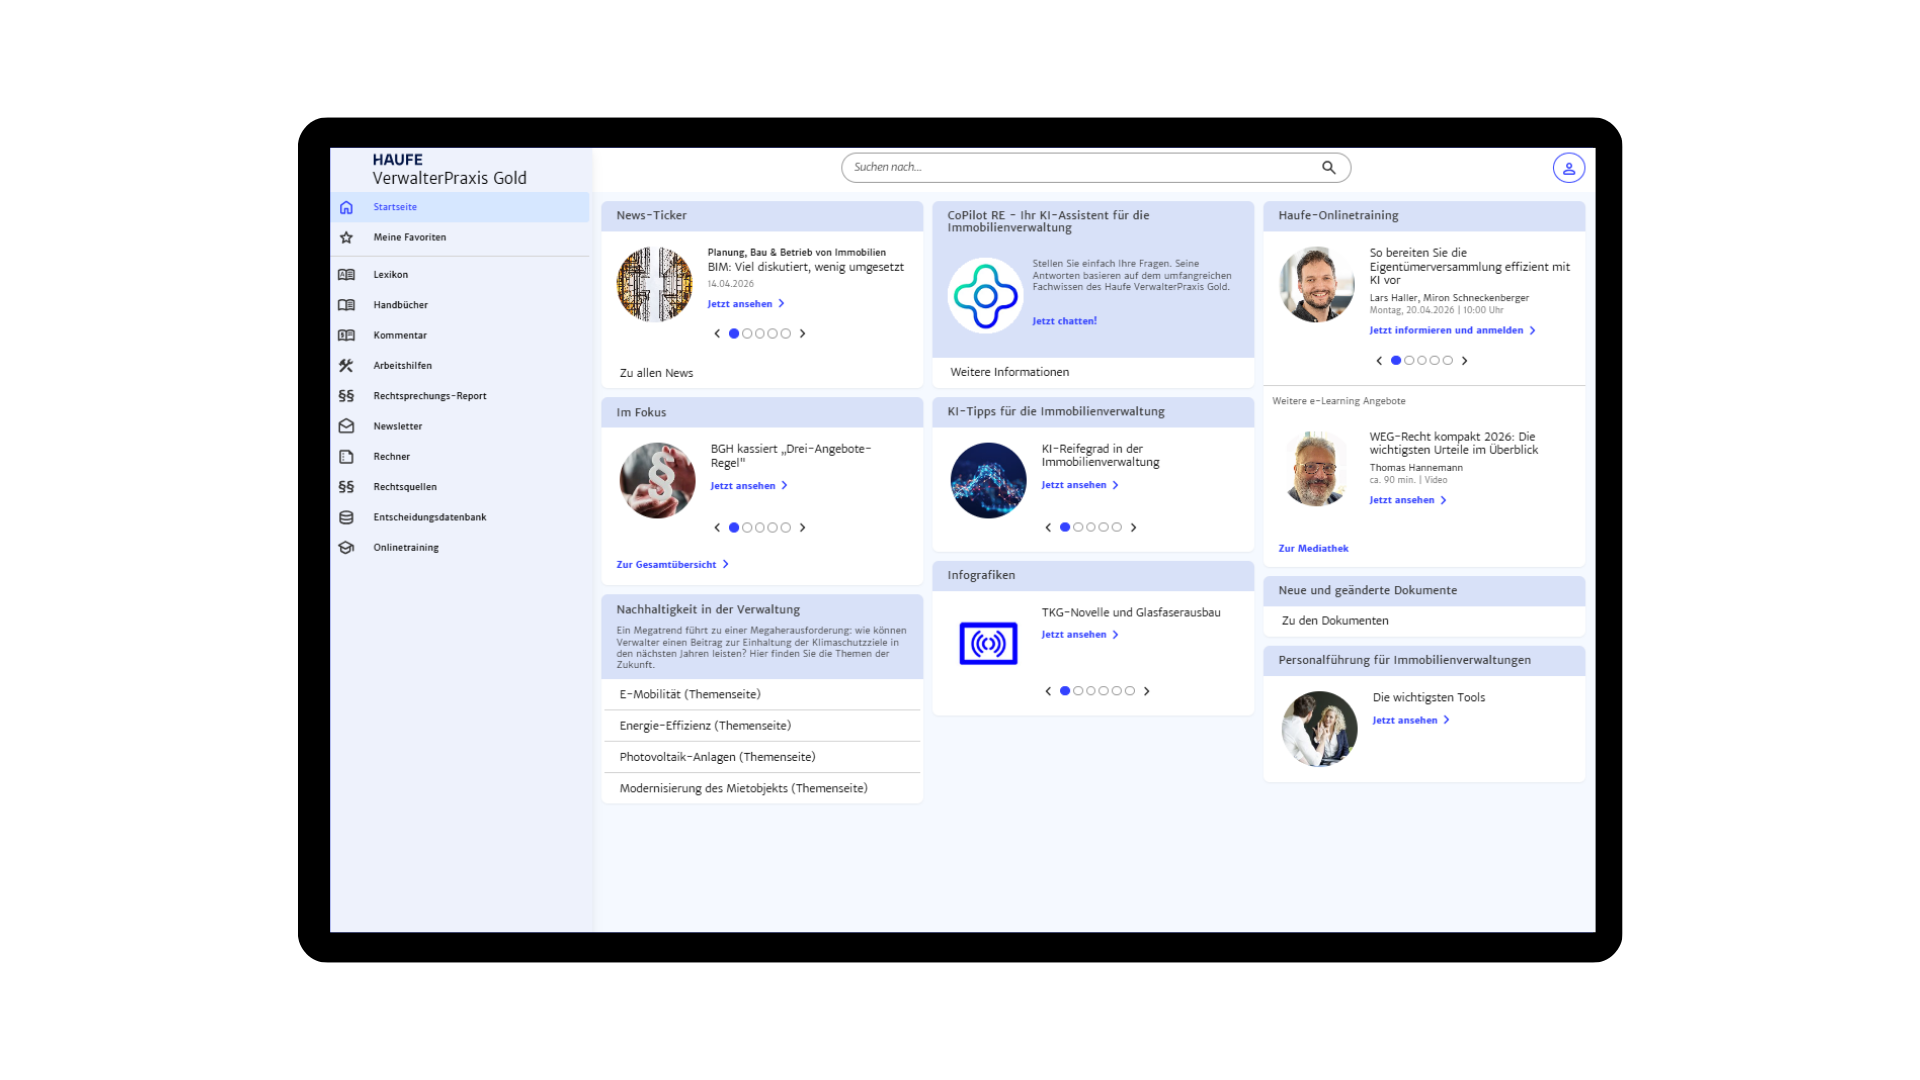Advance Haufe-Onlinetraining carousel next arrow

coord(1464,361)
